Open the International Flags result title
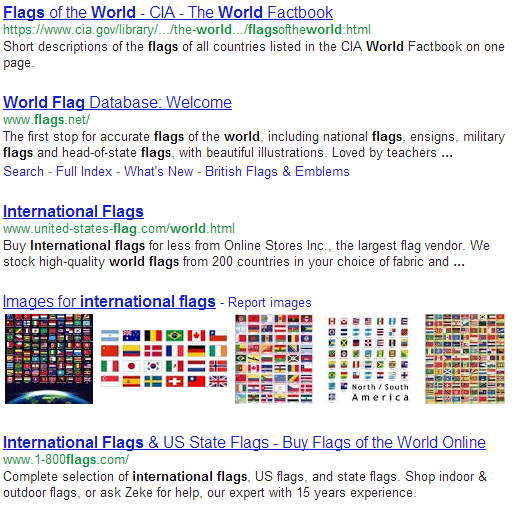 [x=73, y=211]
